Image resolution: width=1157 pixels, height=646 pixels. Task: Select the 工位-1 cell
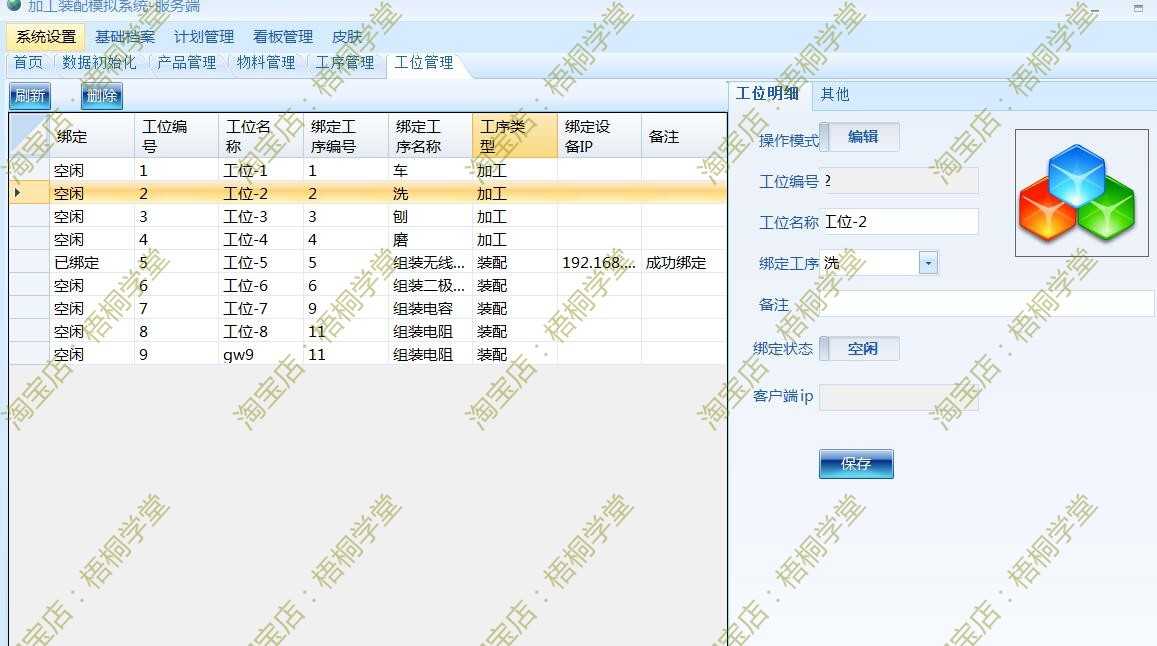[x=261, y=171]
